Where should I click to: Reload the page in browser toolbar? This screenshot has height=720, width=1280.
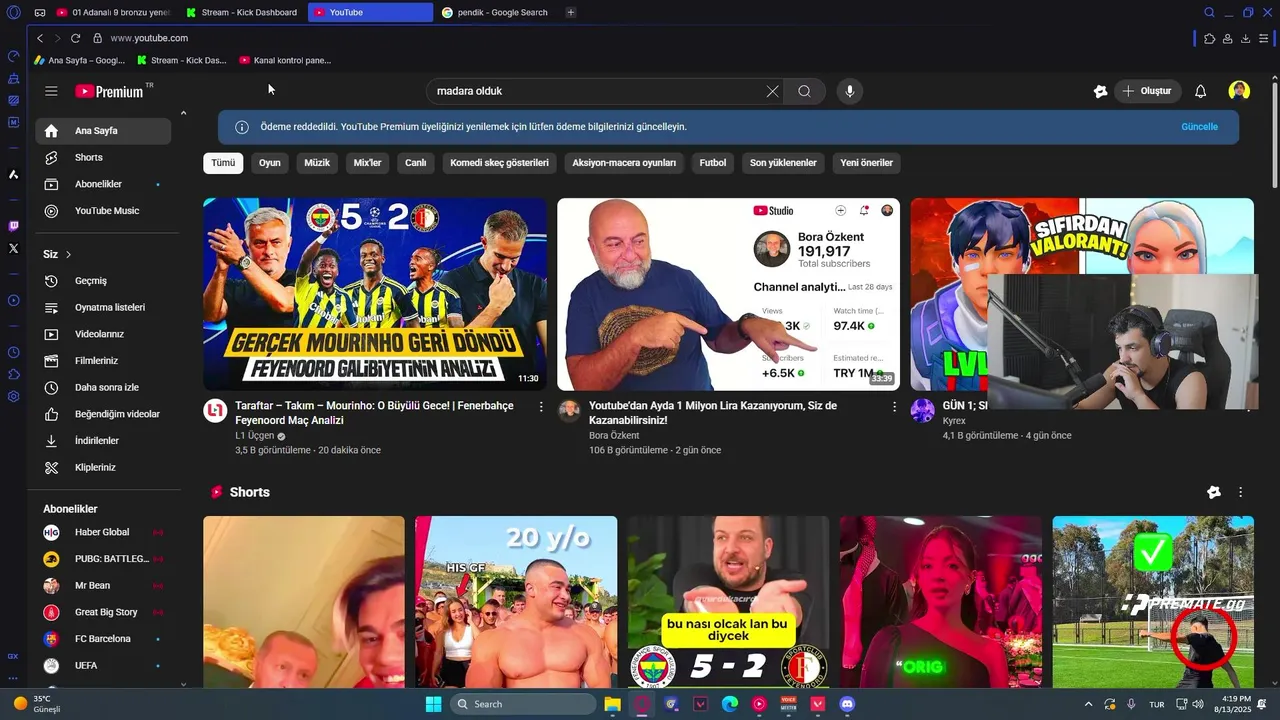(x=75, y=38)
